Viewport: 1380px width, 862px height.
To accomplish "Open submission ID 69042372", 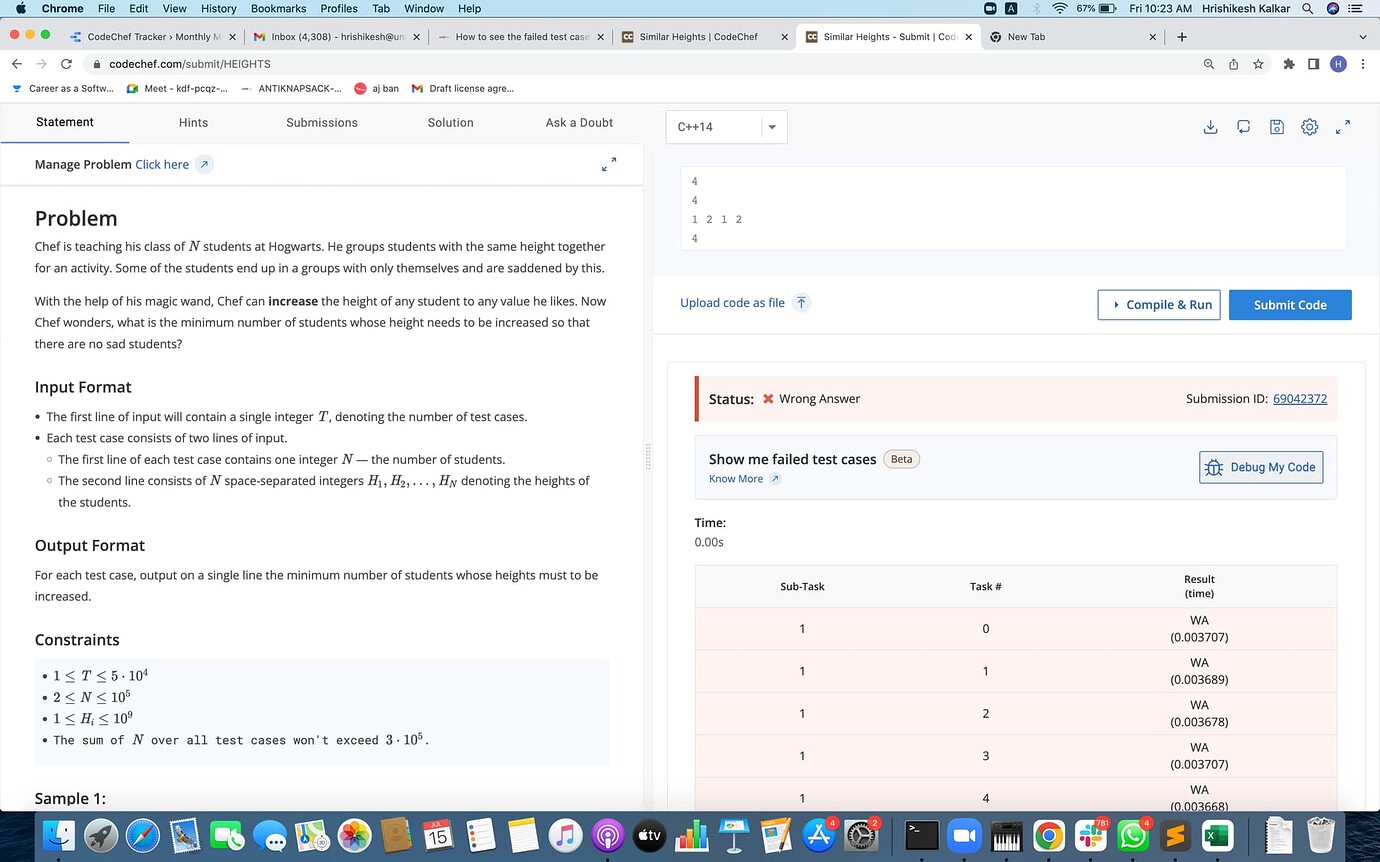I will pos(1299,398).
